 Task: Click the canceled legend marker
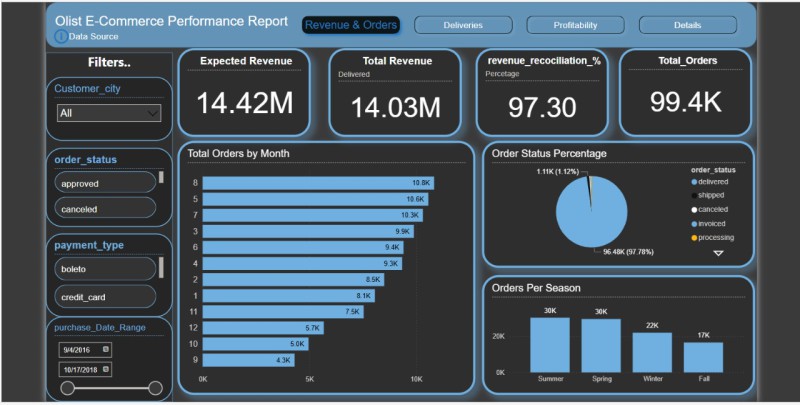click(x=694, y=210)
